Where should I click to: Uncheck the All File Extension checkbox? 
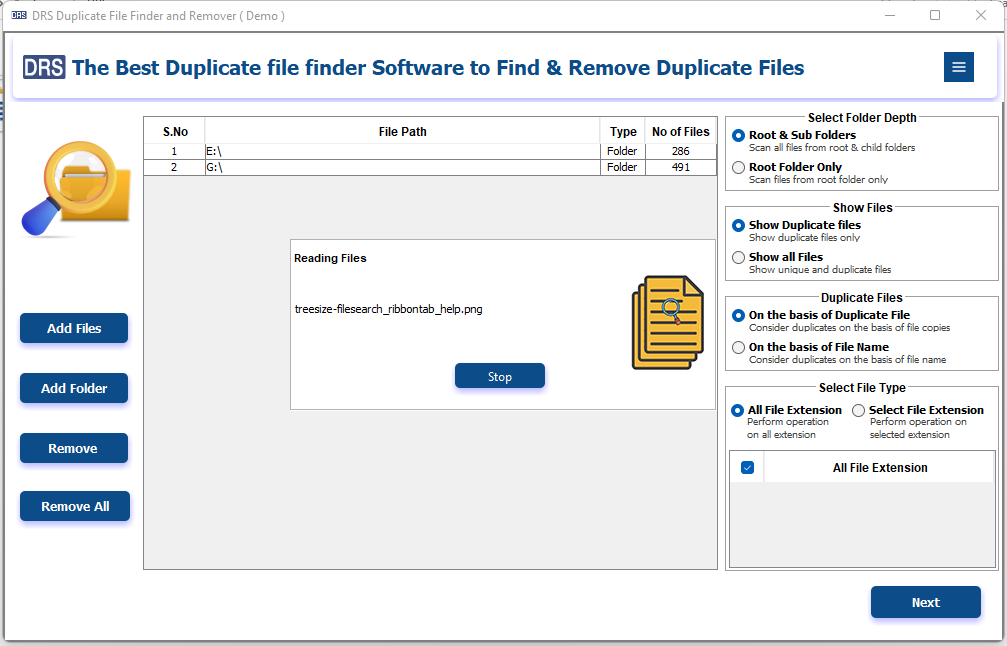pos(747,467)
